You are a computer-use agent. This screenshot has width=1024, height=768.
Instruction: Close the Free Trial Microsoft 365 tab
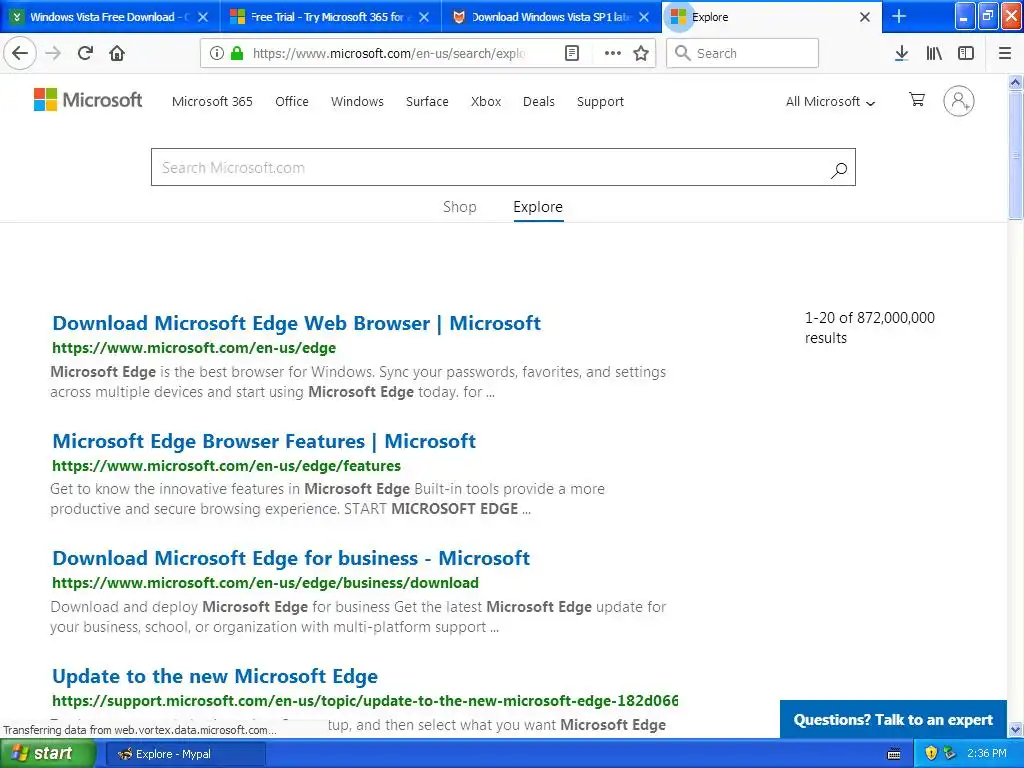point(424,17)
